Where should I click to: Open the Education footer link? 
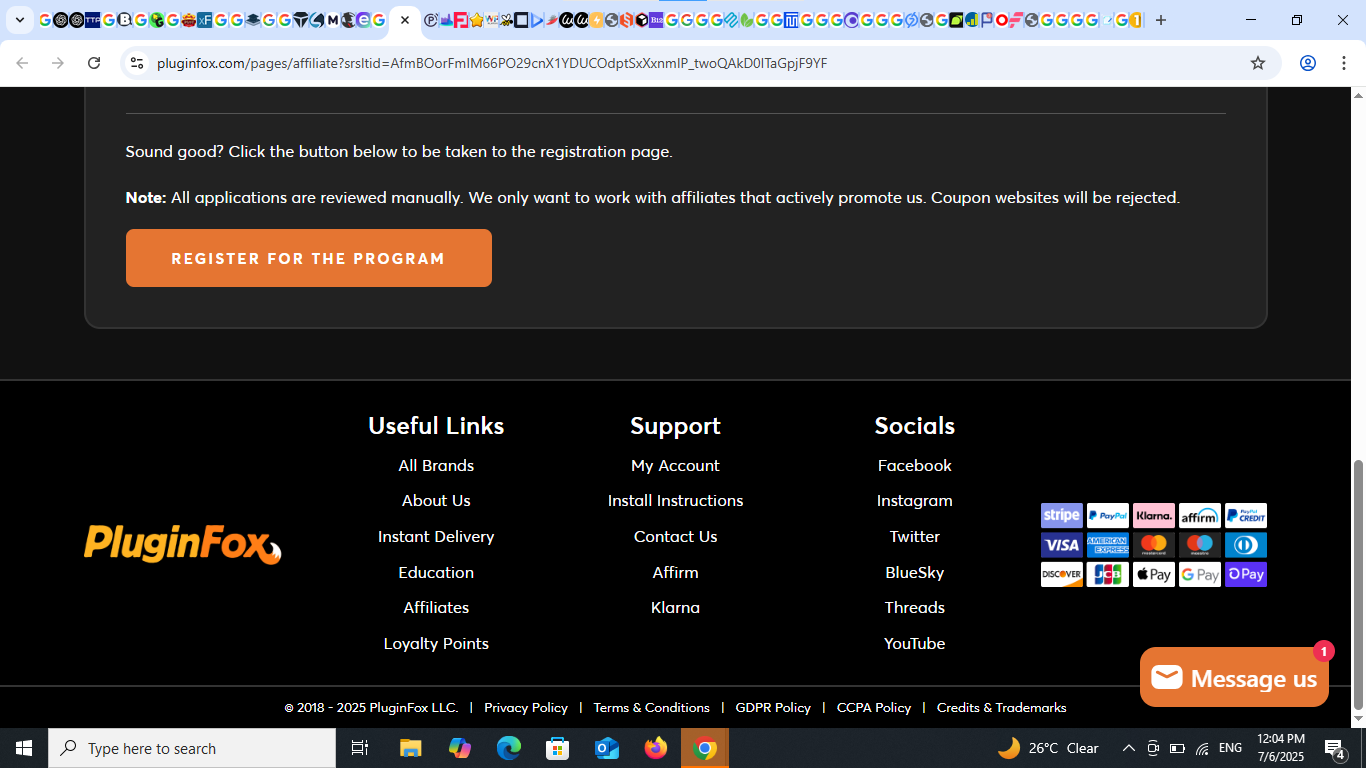coord(436,573)
